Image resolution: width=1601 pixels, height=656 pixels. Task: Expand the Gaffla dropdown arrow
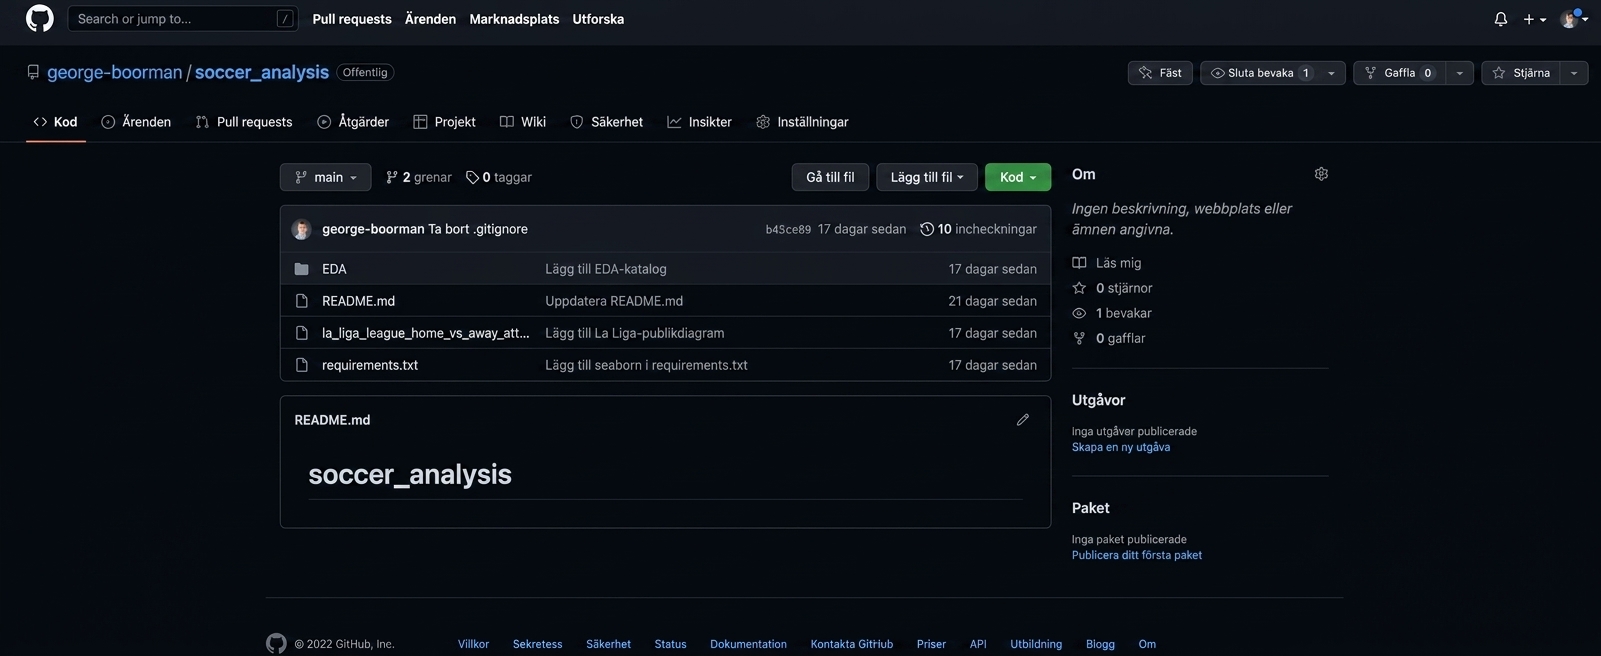[x=1459, y=73]
